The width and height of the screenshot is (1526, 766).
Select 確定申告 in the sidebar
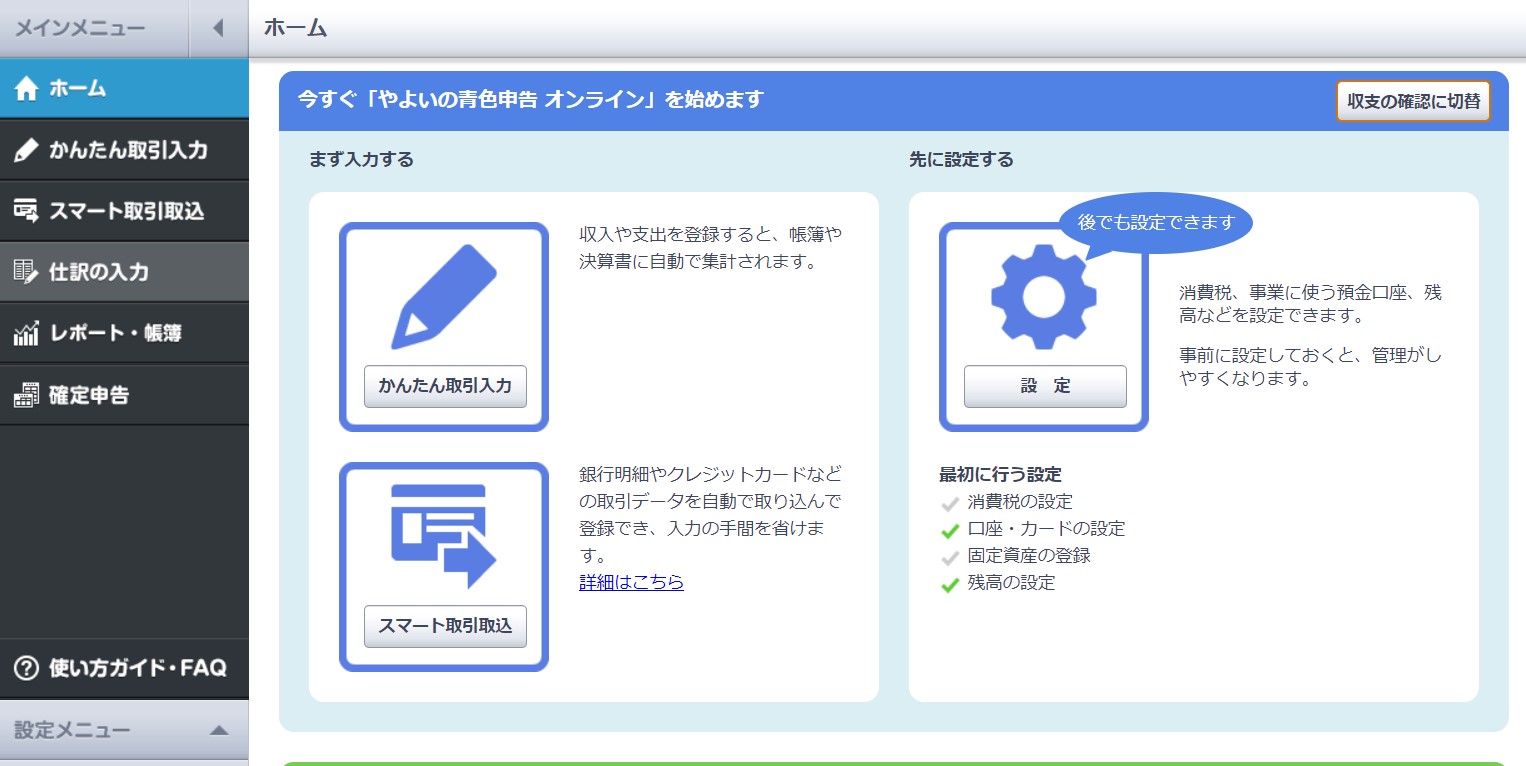tap(124, 395)
